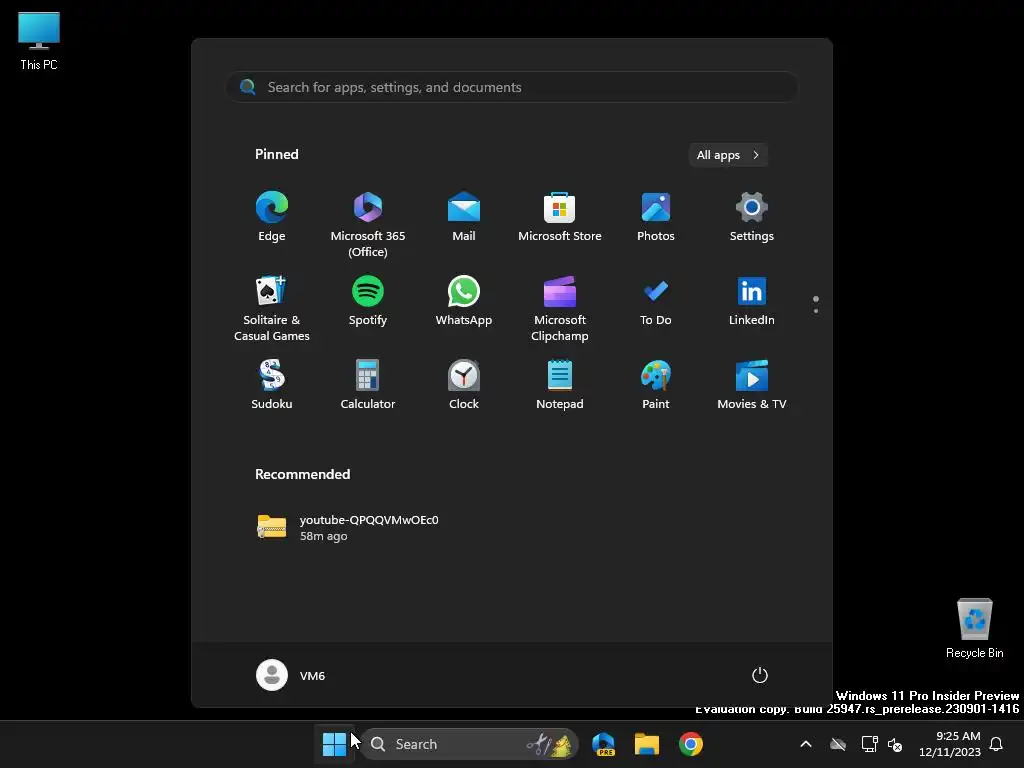Open Calculator
1024x768 pixels.
point(368,385)
